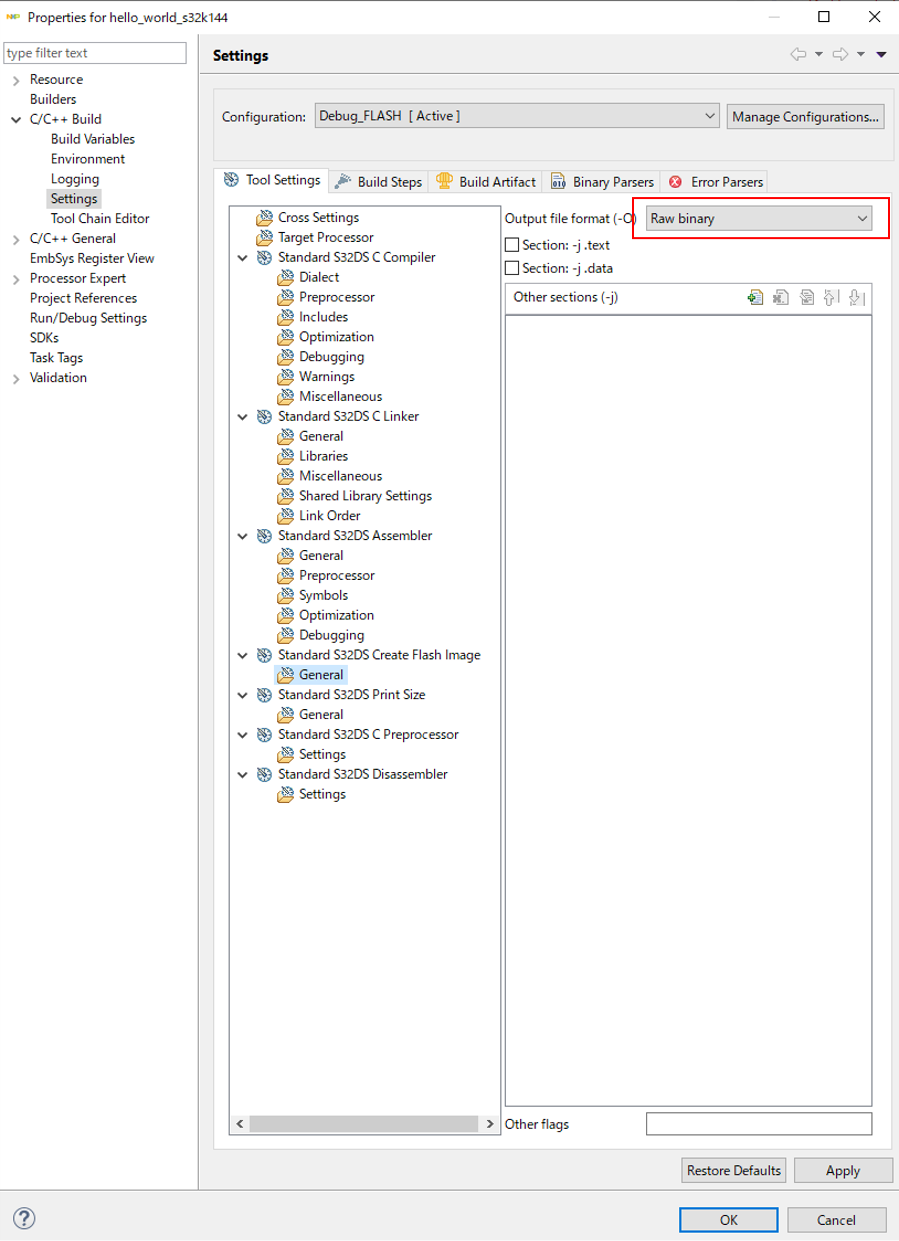
Task: Add a new entry to Other sections
Action: (x=757, y=297)
